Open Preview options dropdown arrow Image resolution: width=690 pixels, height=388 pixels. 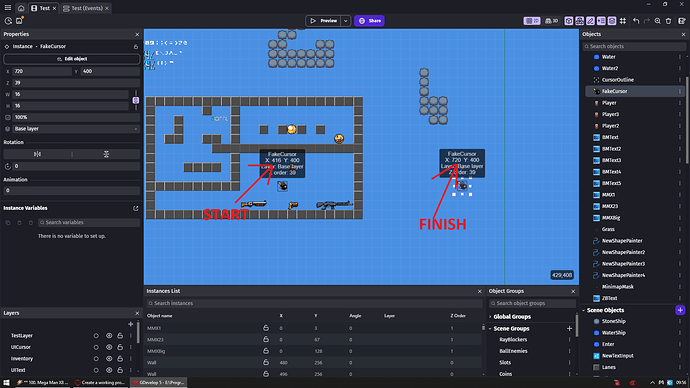[x=345, y=21]
